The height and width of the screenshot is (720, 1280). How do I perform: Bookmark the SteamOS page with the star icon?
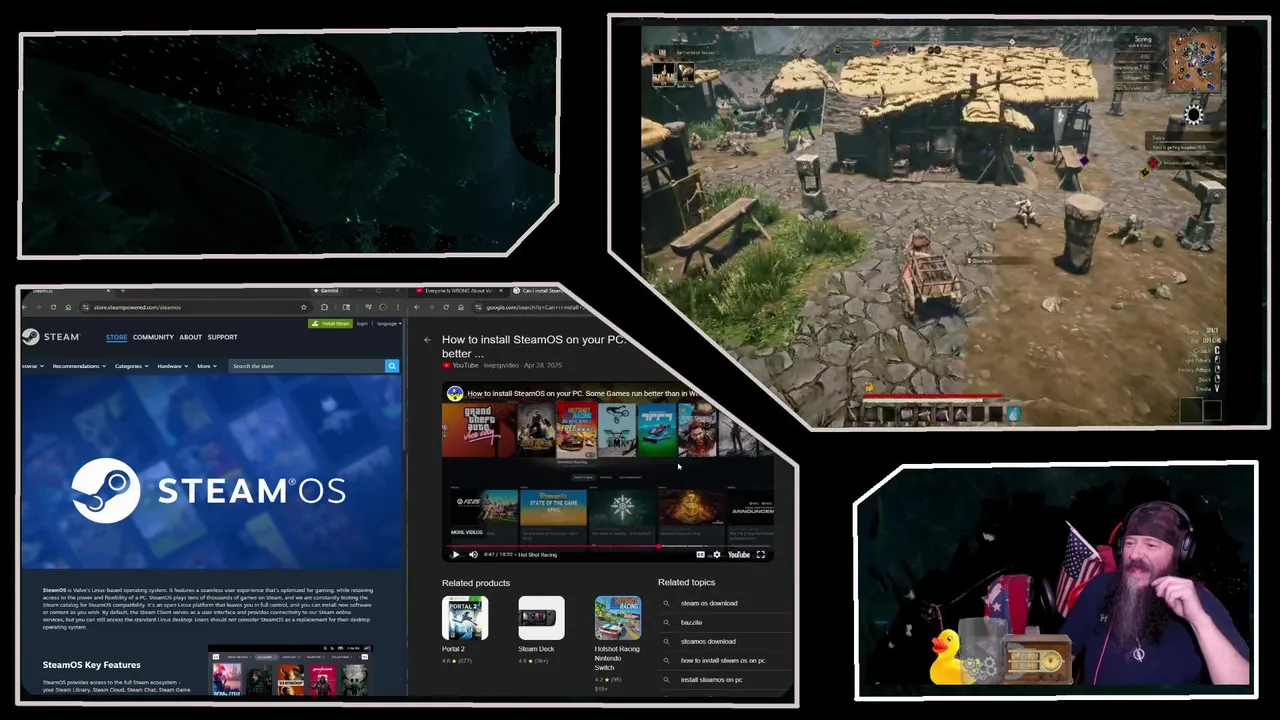point(304,307)
